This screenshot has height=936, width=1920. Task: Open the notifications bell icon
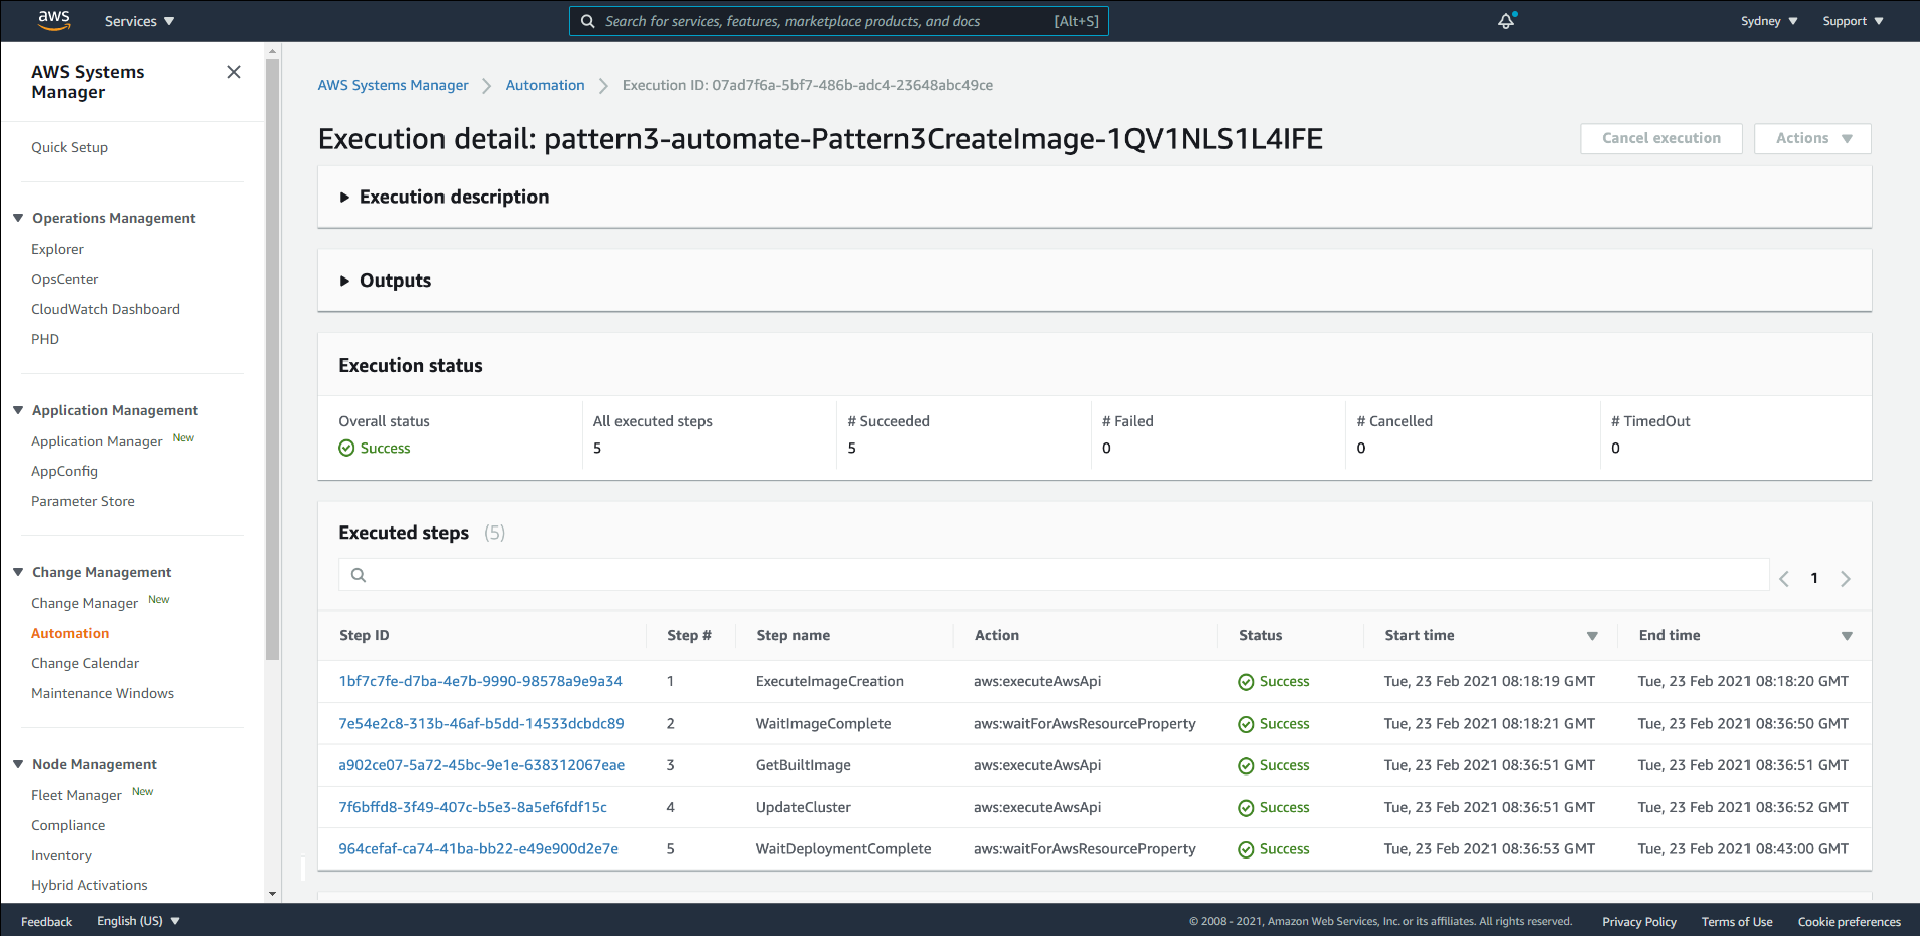[1506, 21]
